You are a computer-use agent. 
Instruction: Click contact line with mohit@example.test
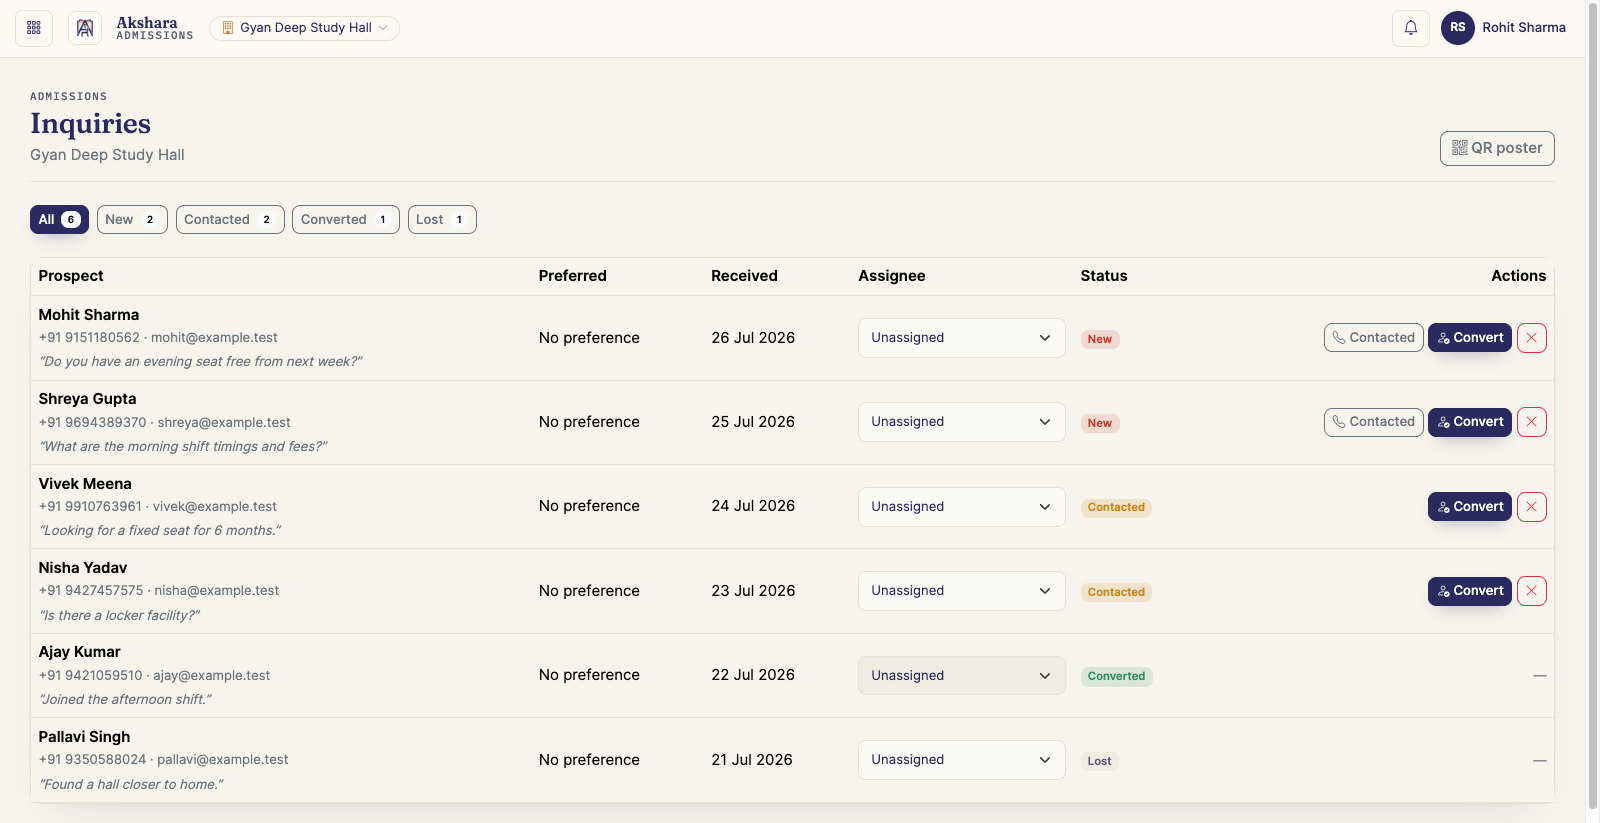click(x=158, y=338)
